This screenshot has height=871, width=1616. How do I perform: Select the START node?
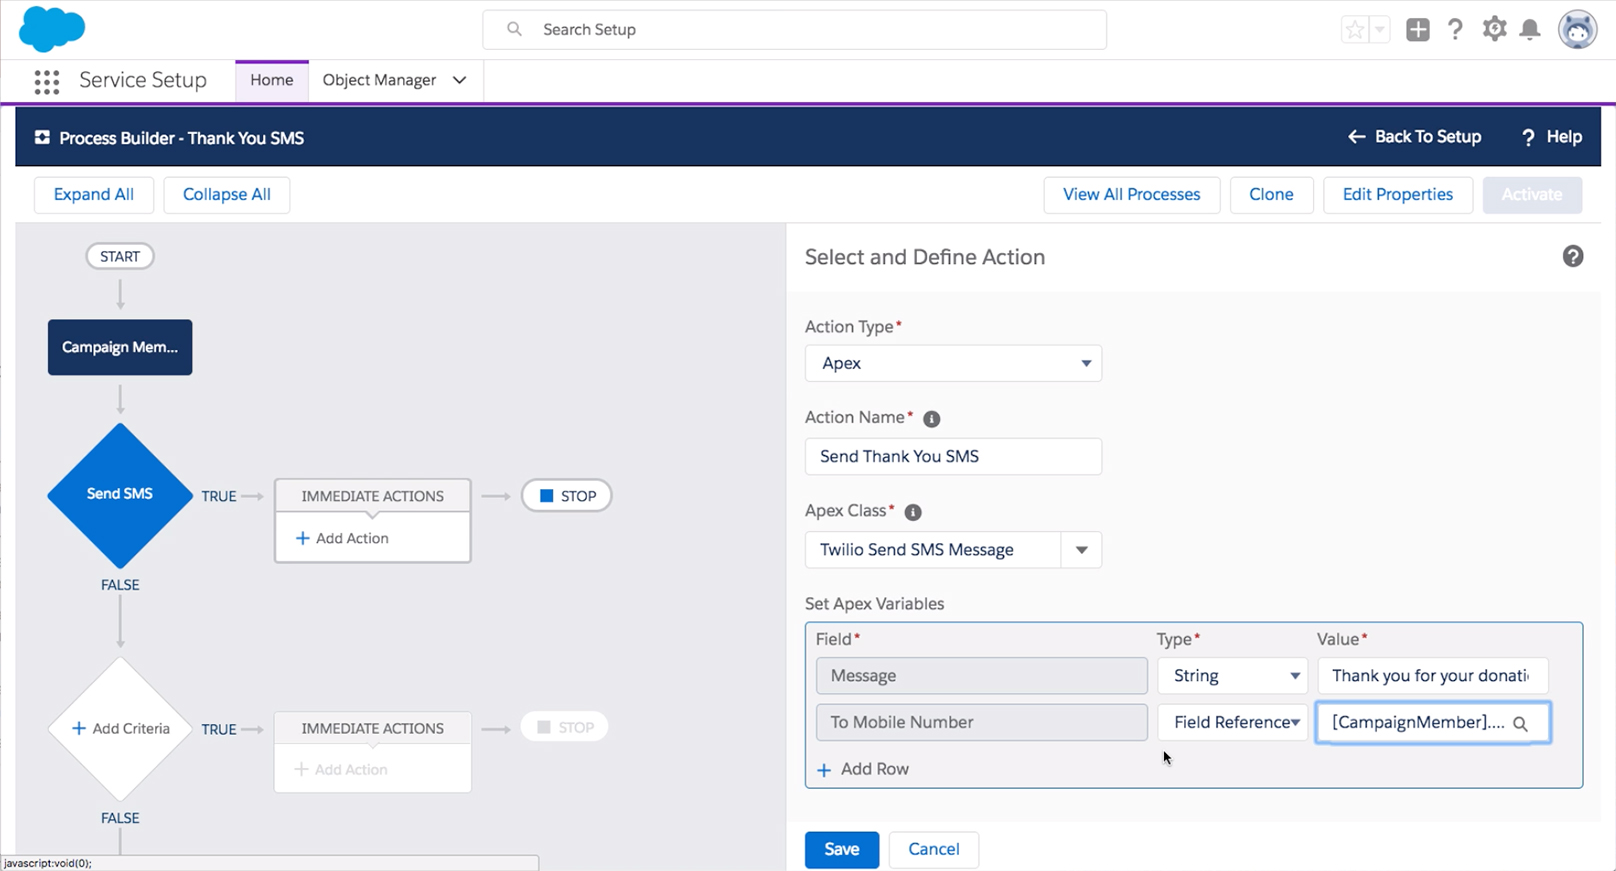120,256
